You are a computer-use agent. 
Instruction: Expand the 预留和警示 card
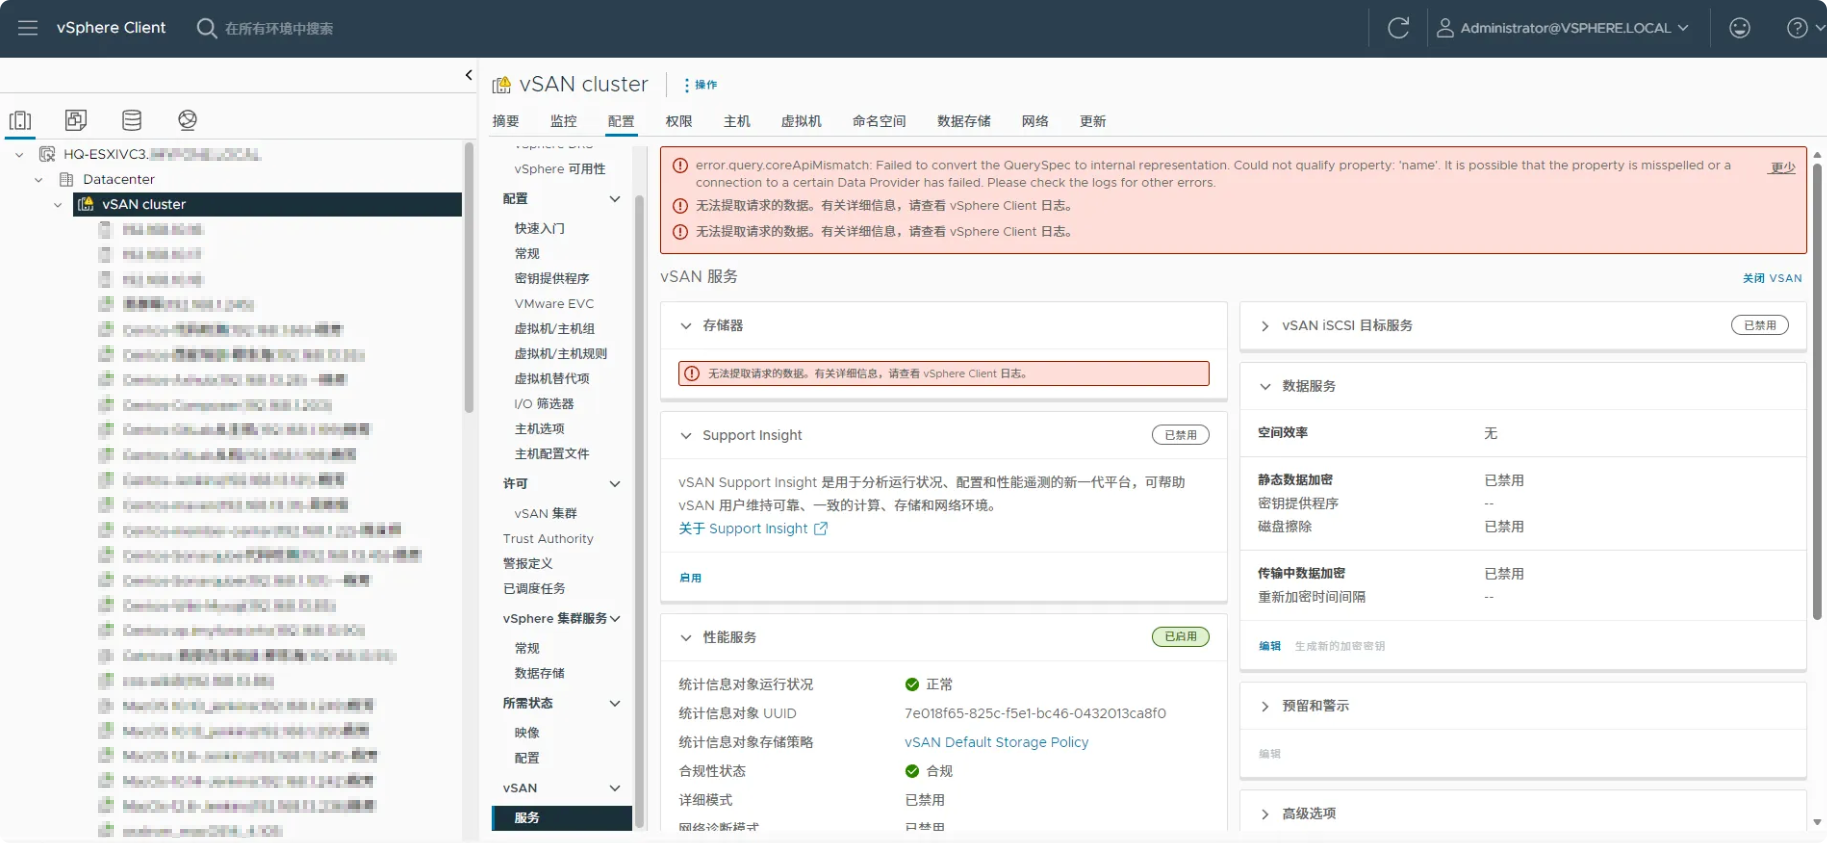(x=1265, y=706)
